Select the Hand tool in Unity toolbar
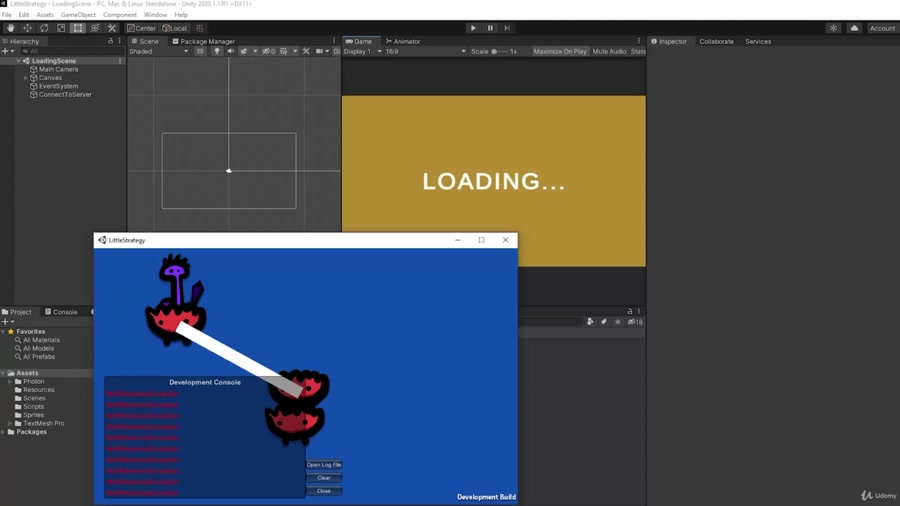 (x=10, y=28)
